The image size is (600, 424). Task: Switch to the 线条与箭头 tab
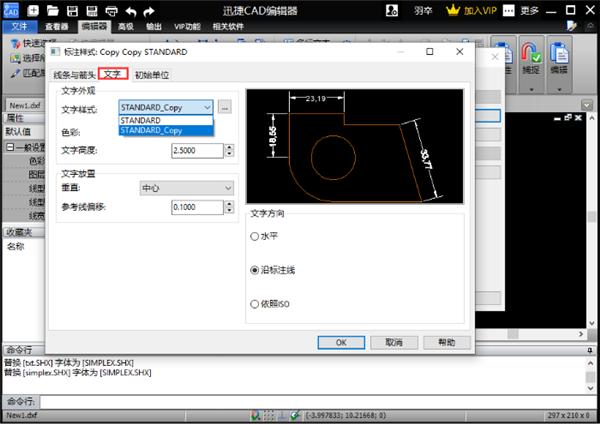pos(74,75)
